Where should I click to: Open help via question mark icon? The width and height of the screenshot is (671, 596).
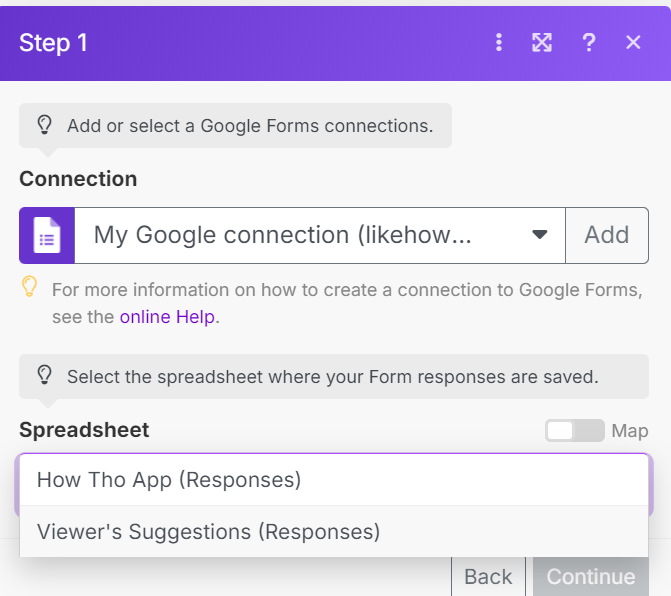[589, 42]
